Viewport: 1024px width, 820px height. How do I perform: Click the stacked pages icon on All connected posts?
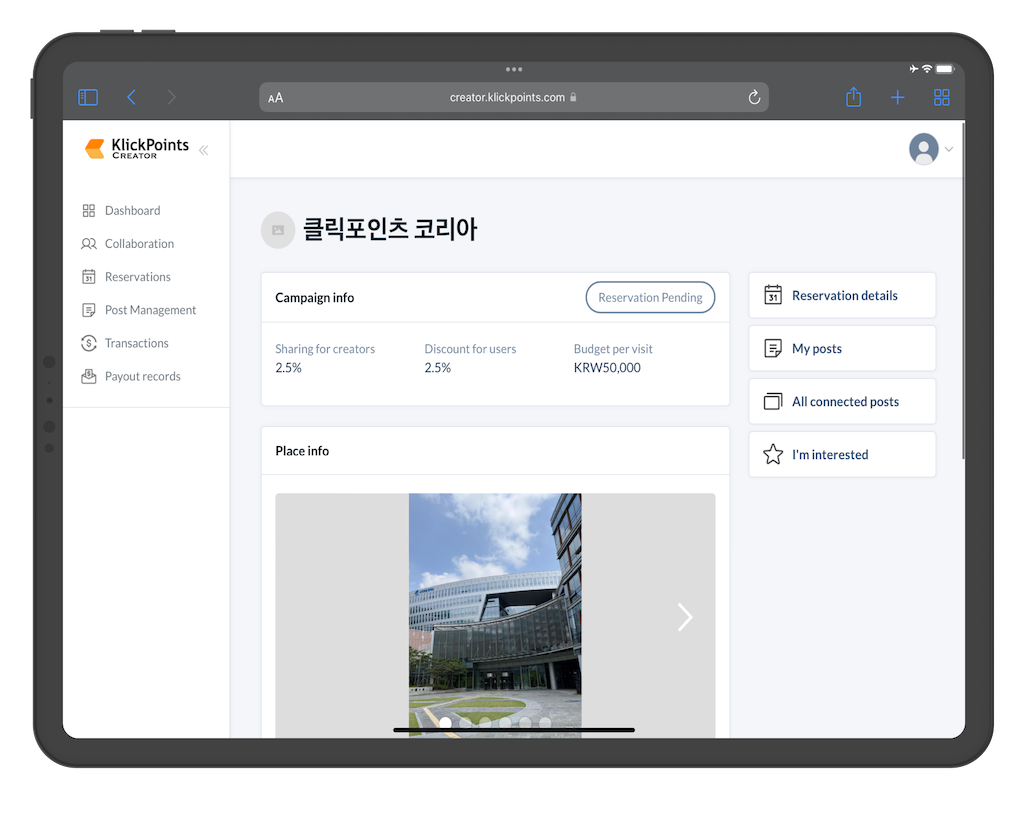click(x=773, y=402)
